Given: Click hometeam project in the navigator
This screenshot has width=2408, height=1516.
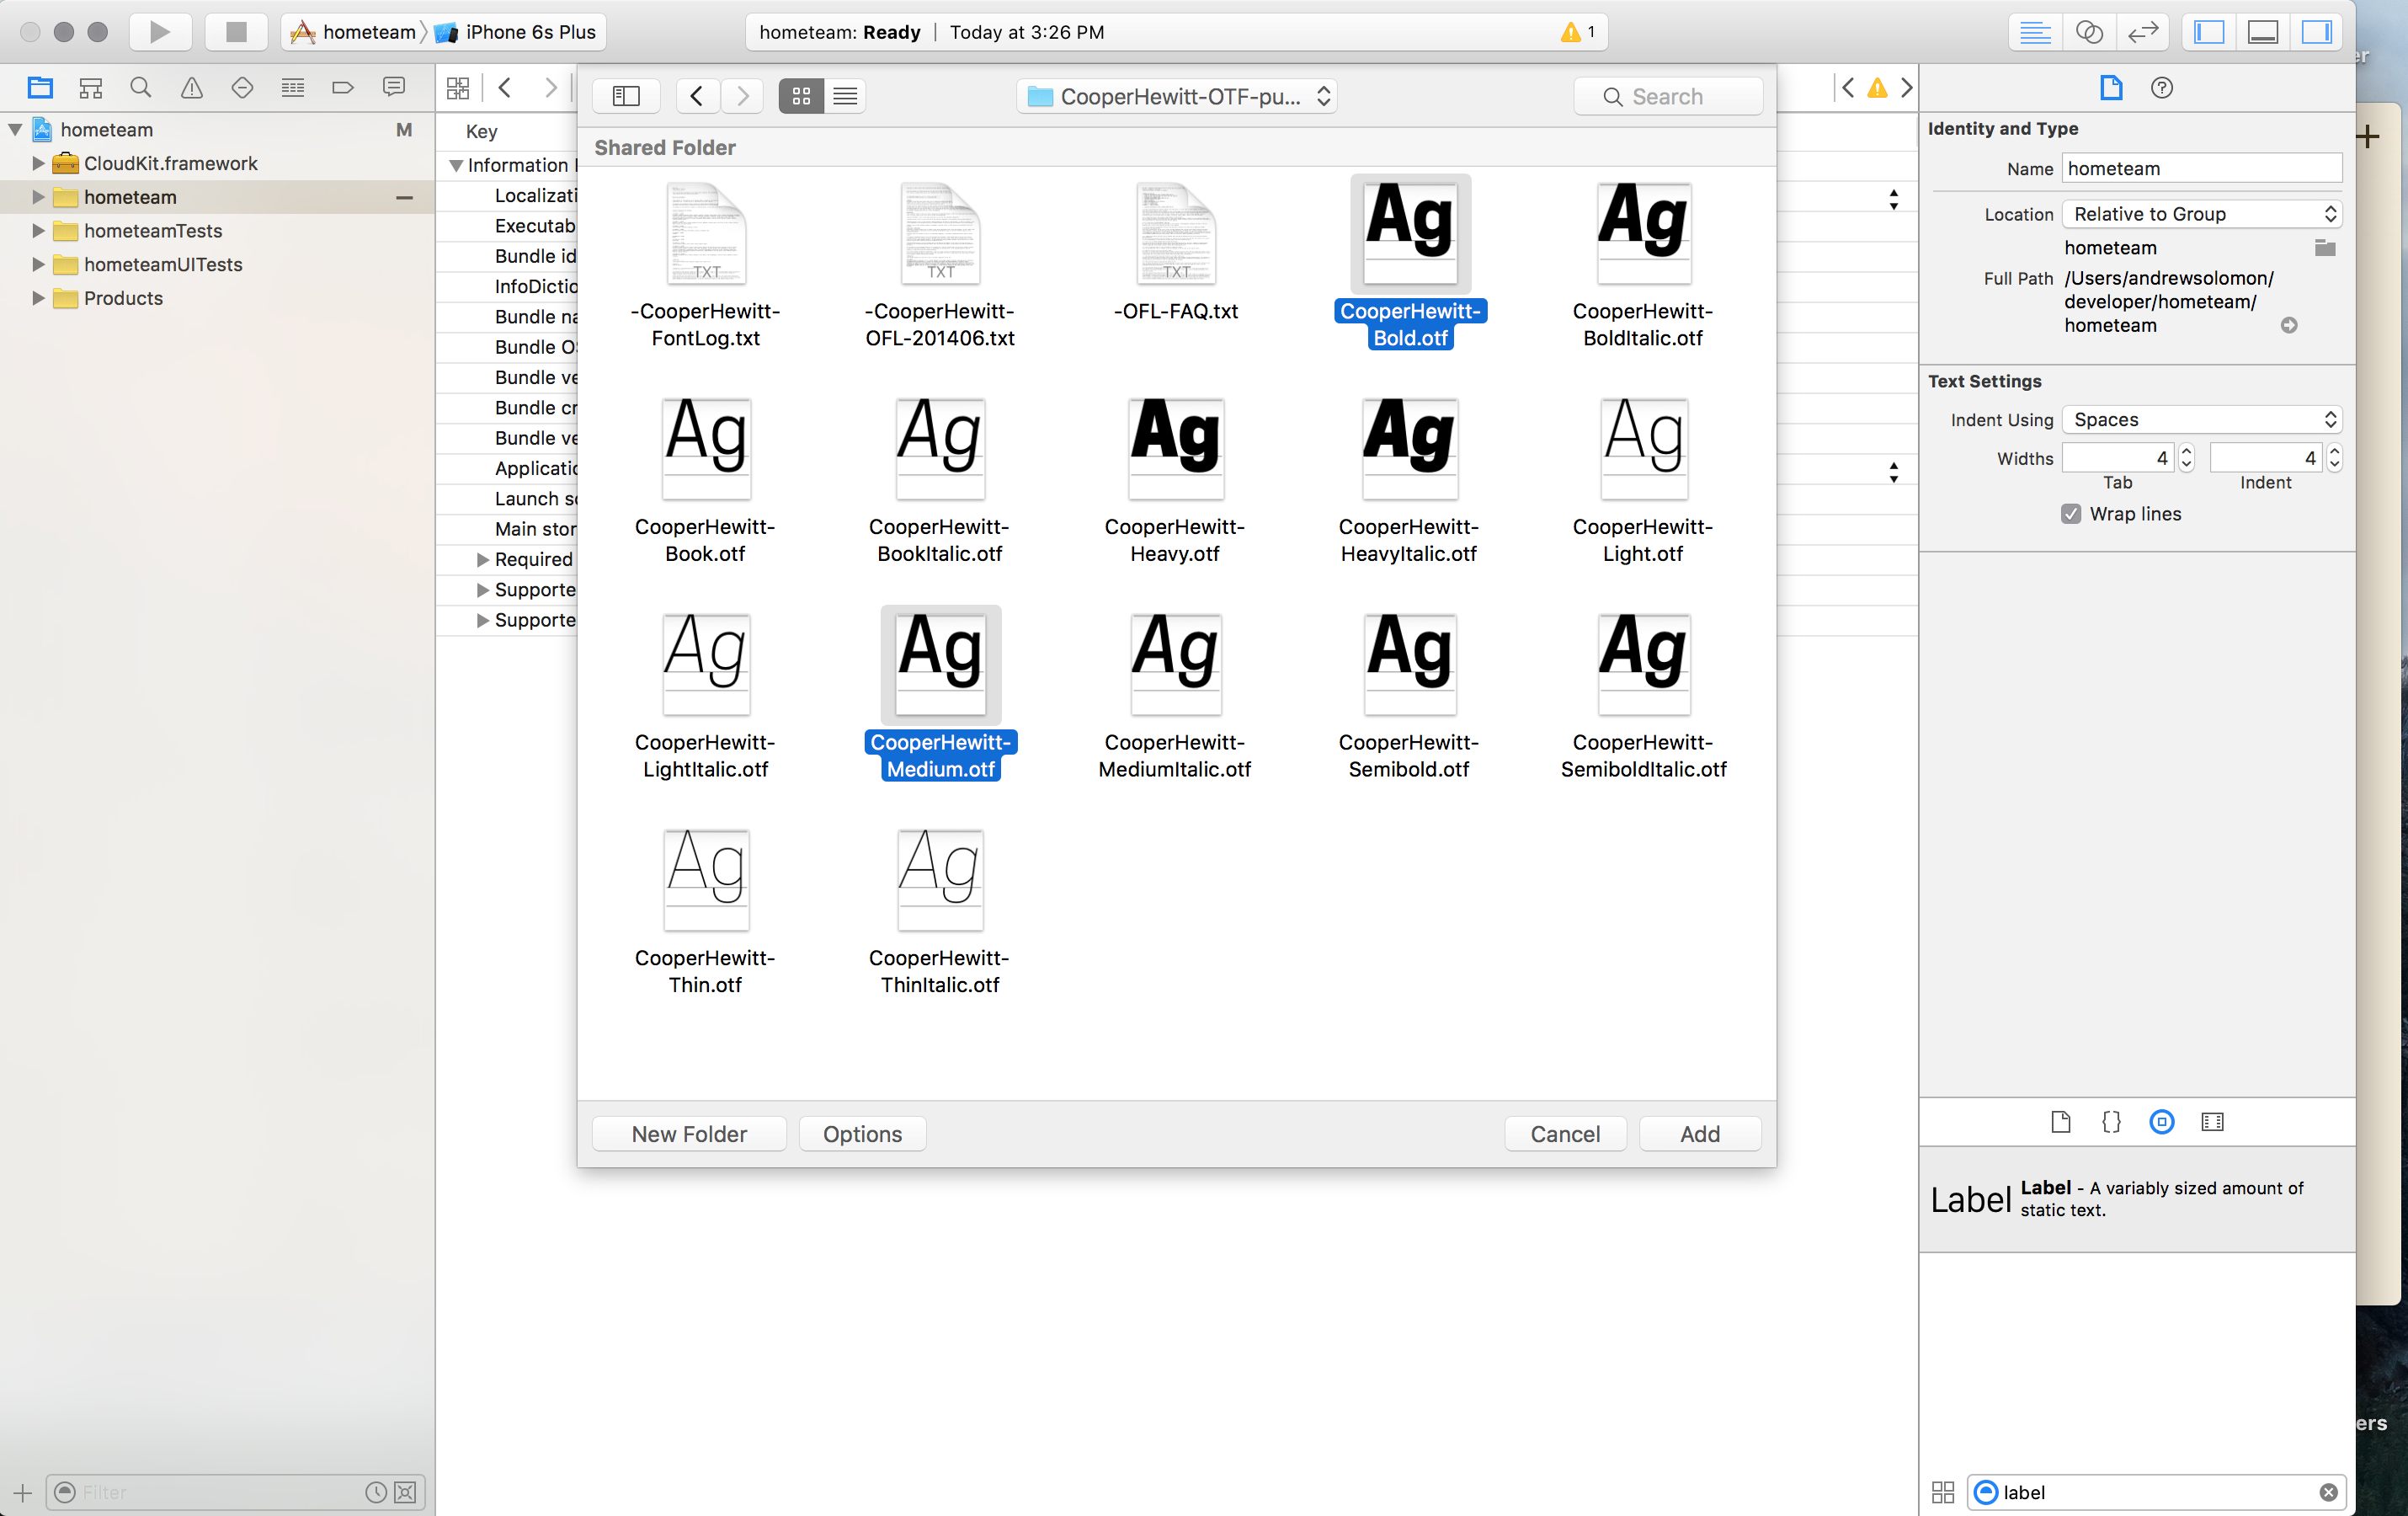Looking at the screenshot, I should pyautogui.click(x=104, y=127).
